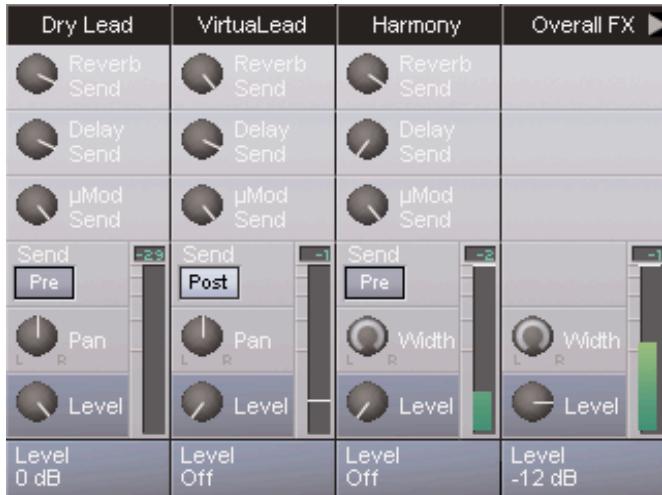Image resolution: width=662 pixels, height=495 pixels.
Task: Select the Dry Lead channel header
Action: coord(88,25)
